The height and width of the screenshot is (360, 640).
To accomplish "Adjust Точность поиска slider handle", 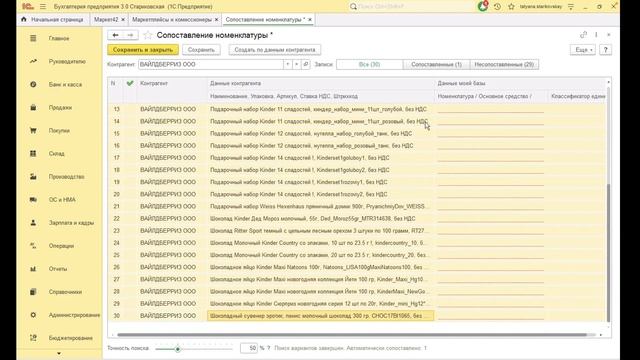I will [178, 349].
